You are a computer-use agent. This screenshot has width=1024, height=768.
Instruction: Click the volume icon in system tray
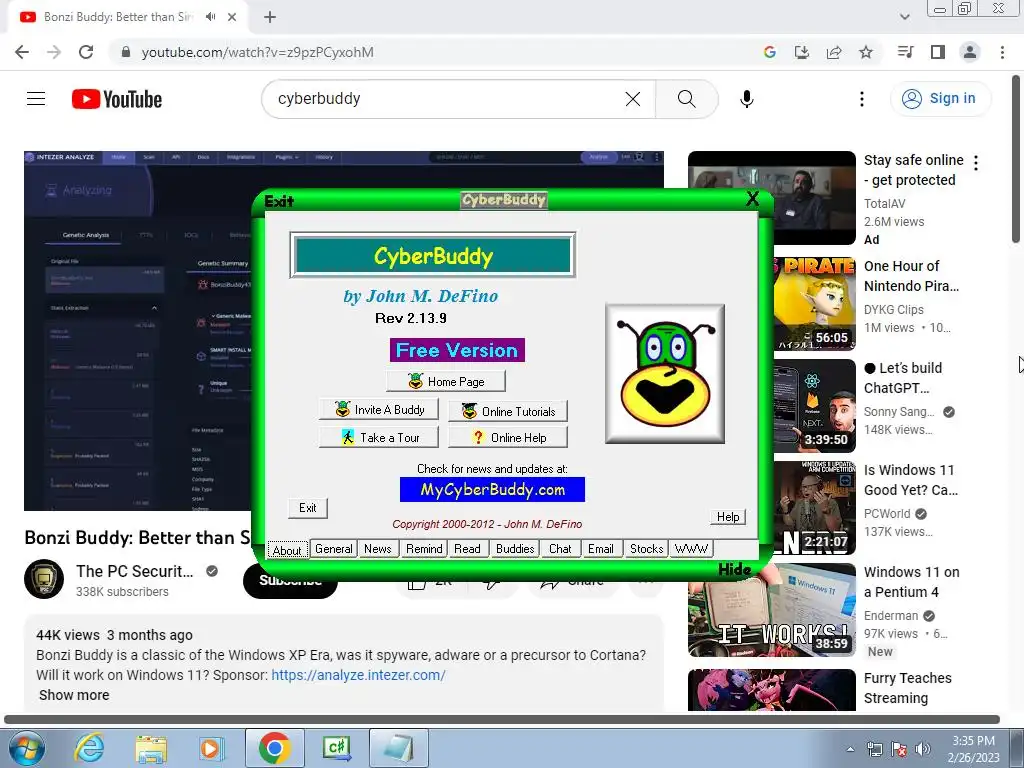[922, 749]
